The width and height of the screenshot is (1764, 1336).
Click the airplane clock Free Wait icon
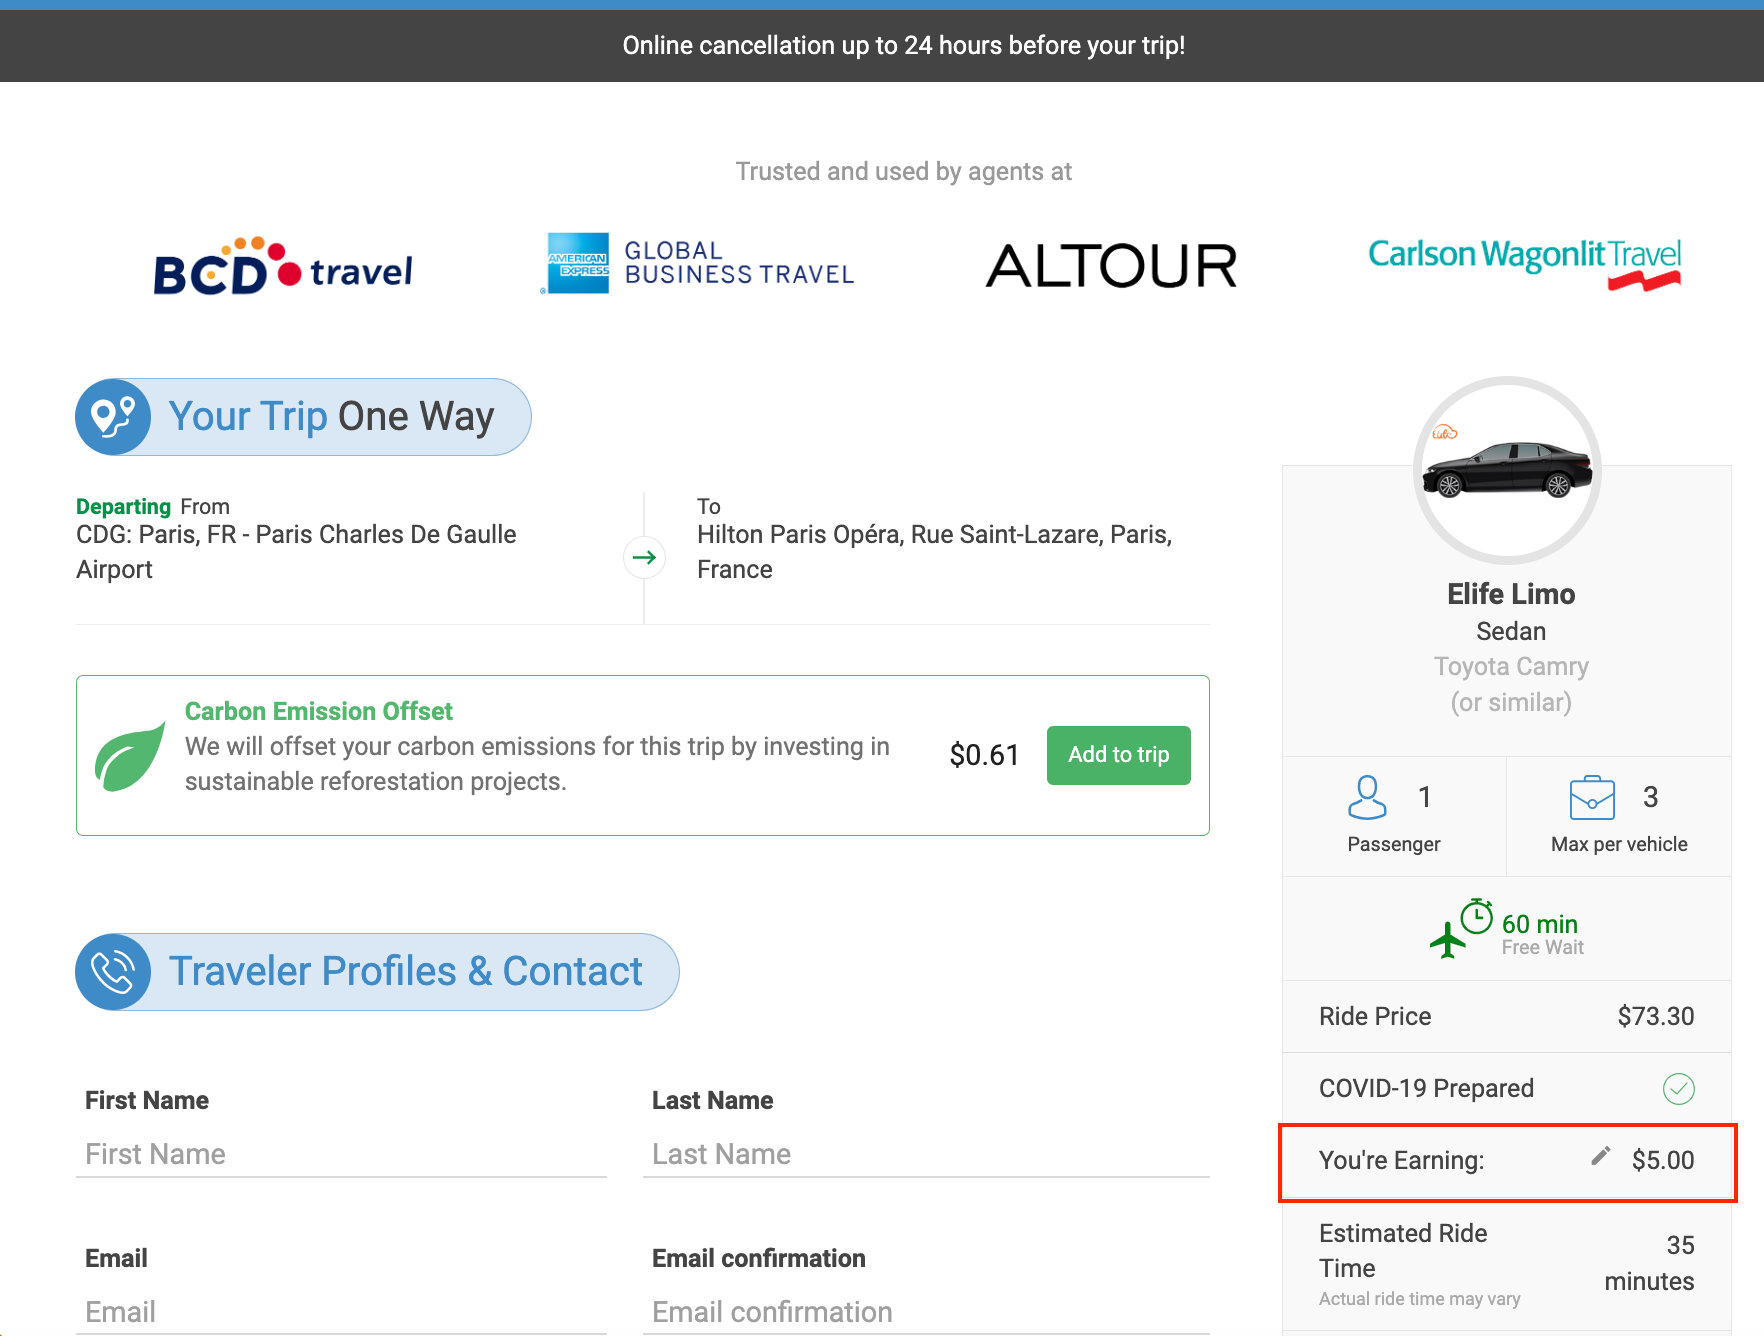pos(1461,929)
